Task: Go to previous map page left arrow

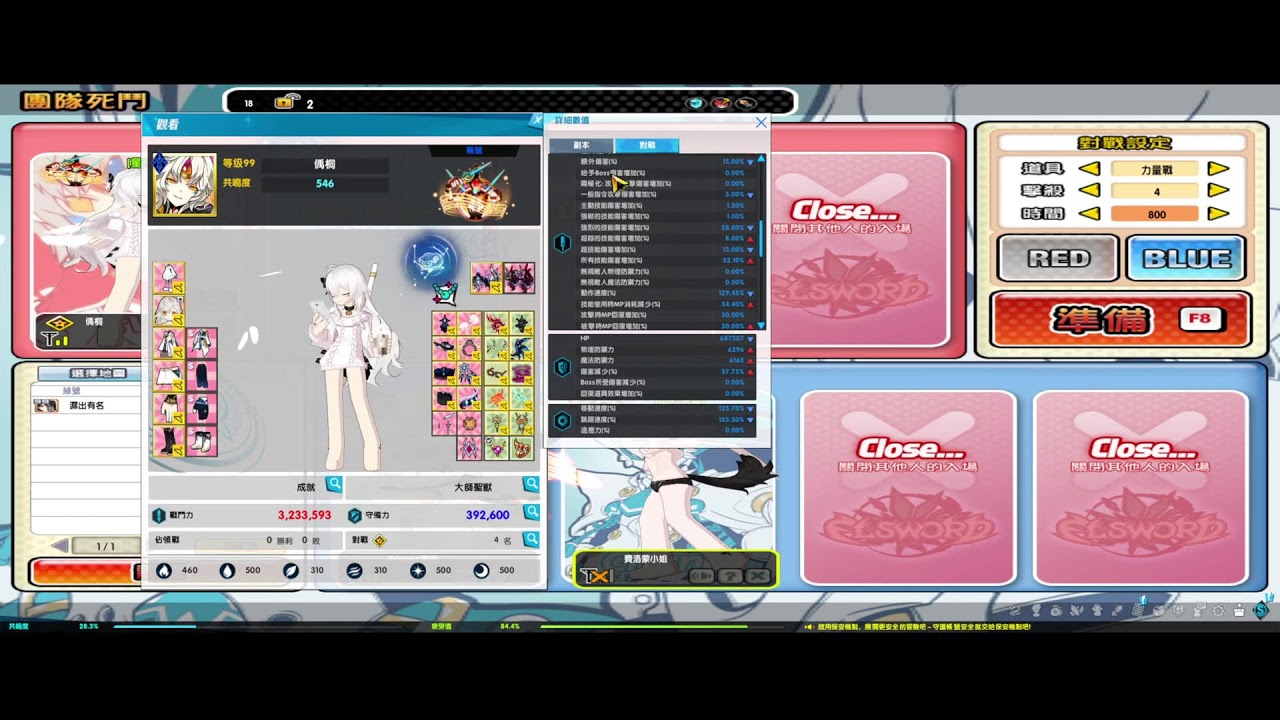Action: click(61, 546)
